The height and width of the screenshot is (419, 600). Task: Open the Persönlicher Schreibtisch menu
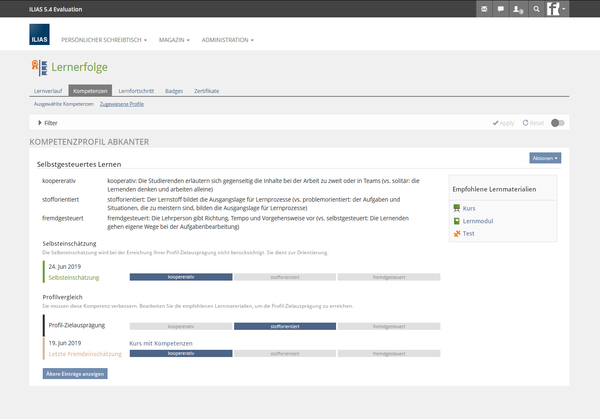point(104,40)
